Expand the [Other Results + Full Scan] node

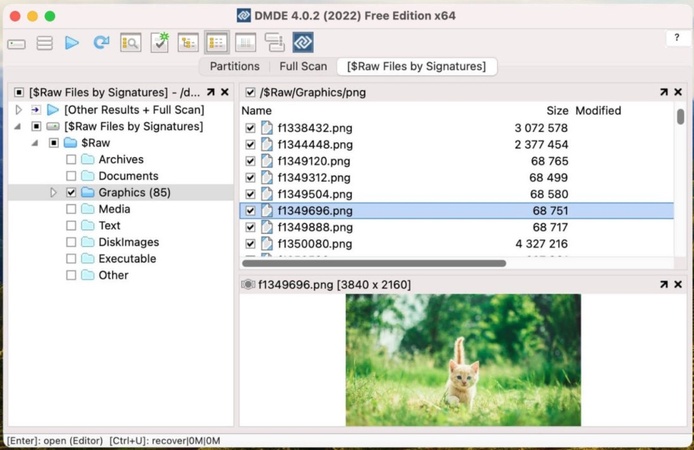[x=19, y=109]
